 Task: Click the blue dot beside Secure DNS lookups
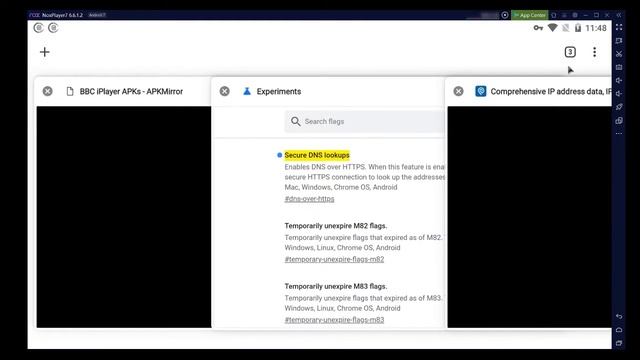(279, 155)
